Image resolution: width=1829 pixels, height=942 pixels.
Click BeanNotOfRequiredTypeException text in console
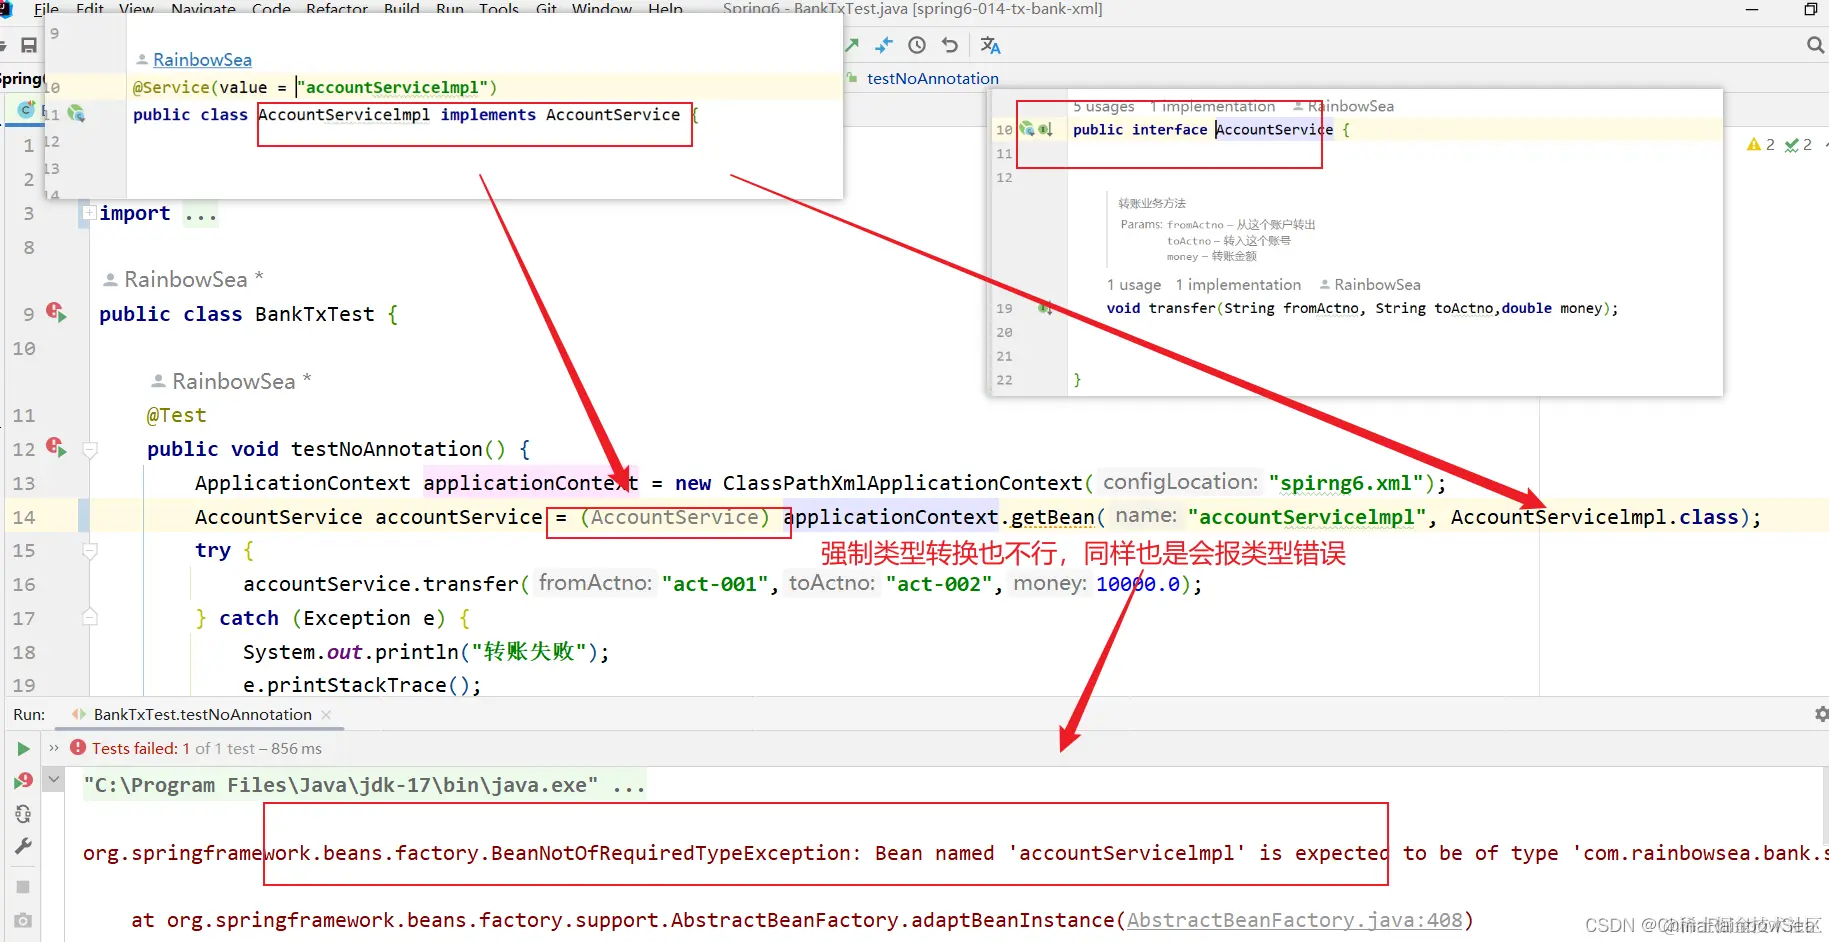671,853
